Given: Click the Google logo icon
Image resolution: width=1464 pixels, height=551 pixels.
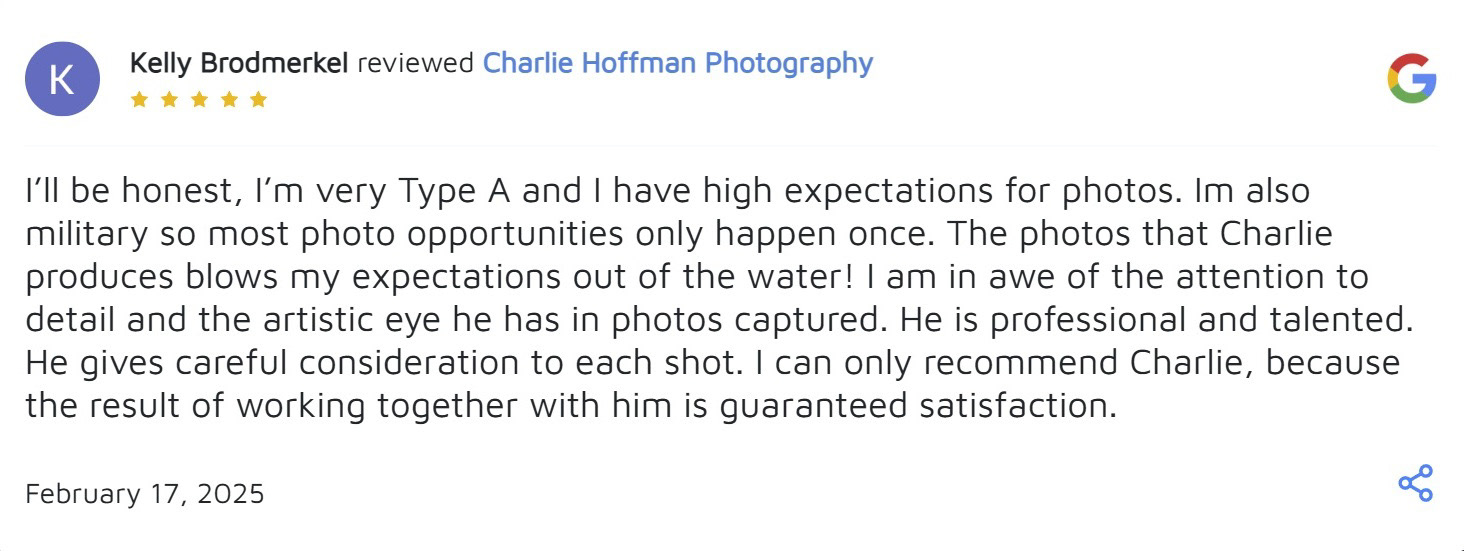Looking at the screenshot, I should [1411, 79].
